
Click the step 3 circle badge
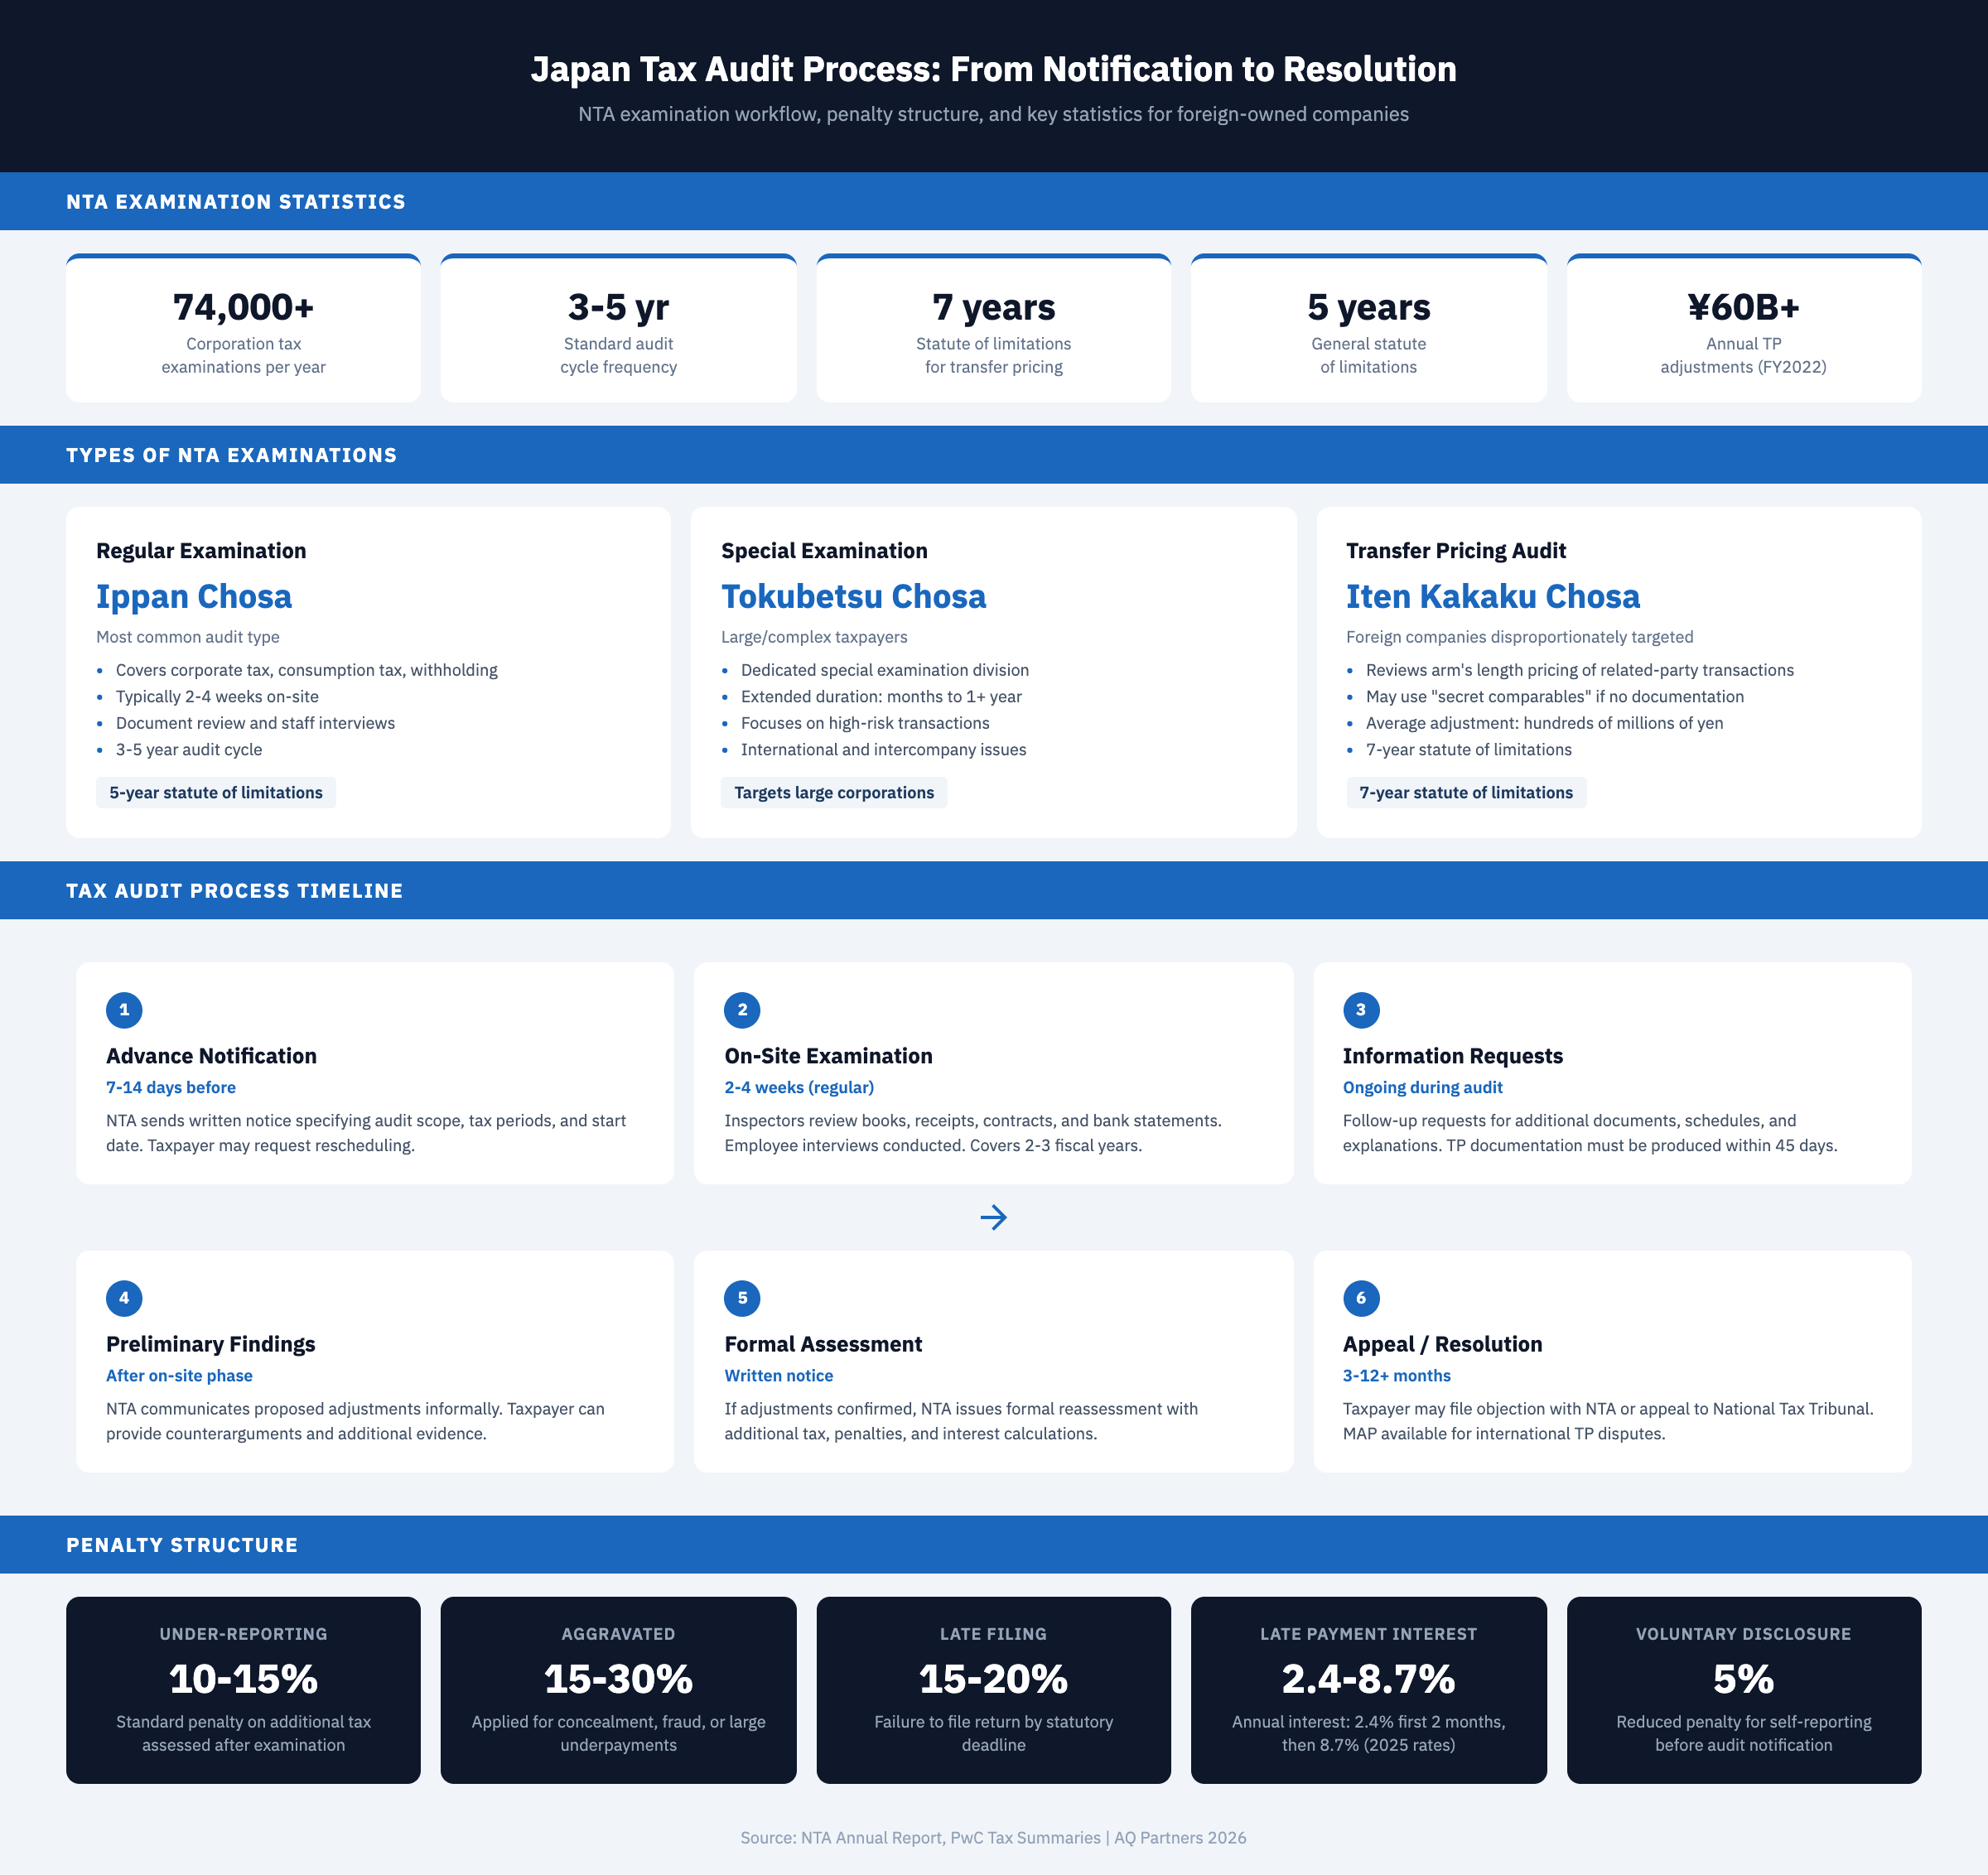1360,1010
